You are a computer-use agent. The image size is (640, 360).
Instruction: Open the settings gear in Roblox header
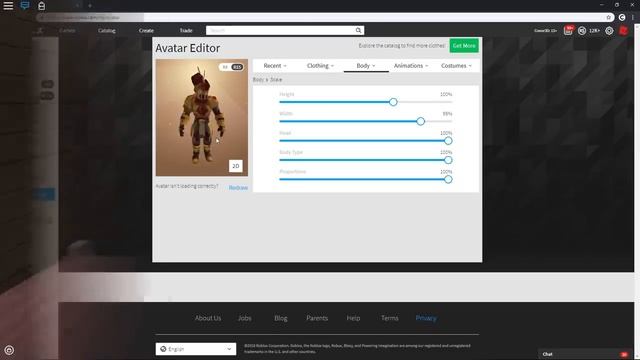[x=609, y=31]
